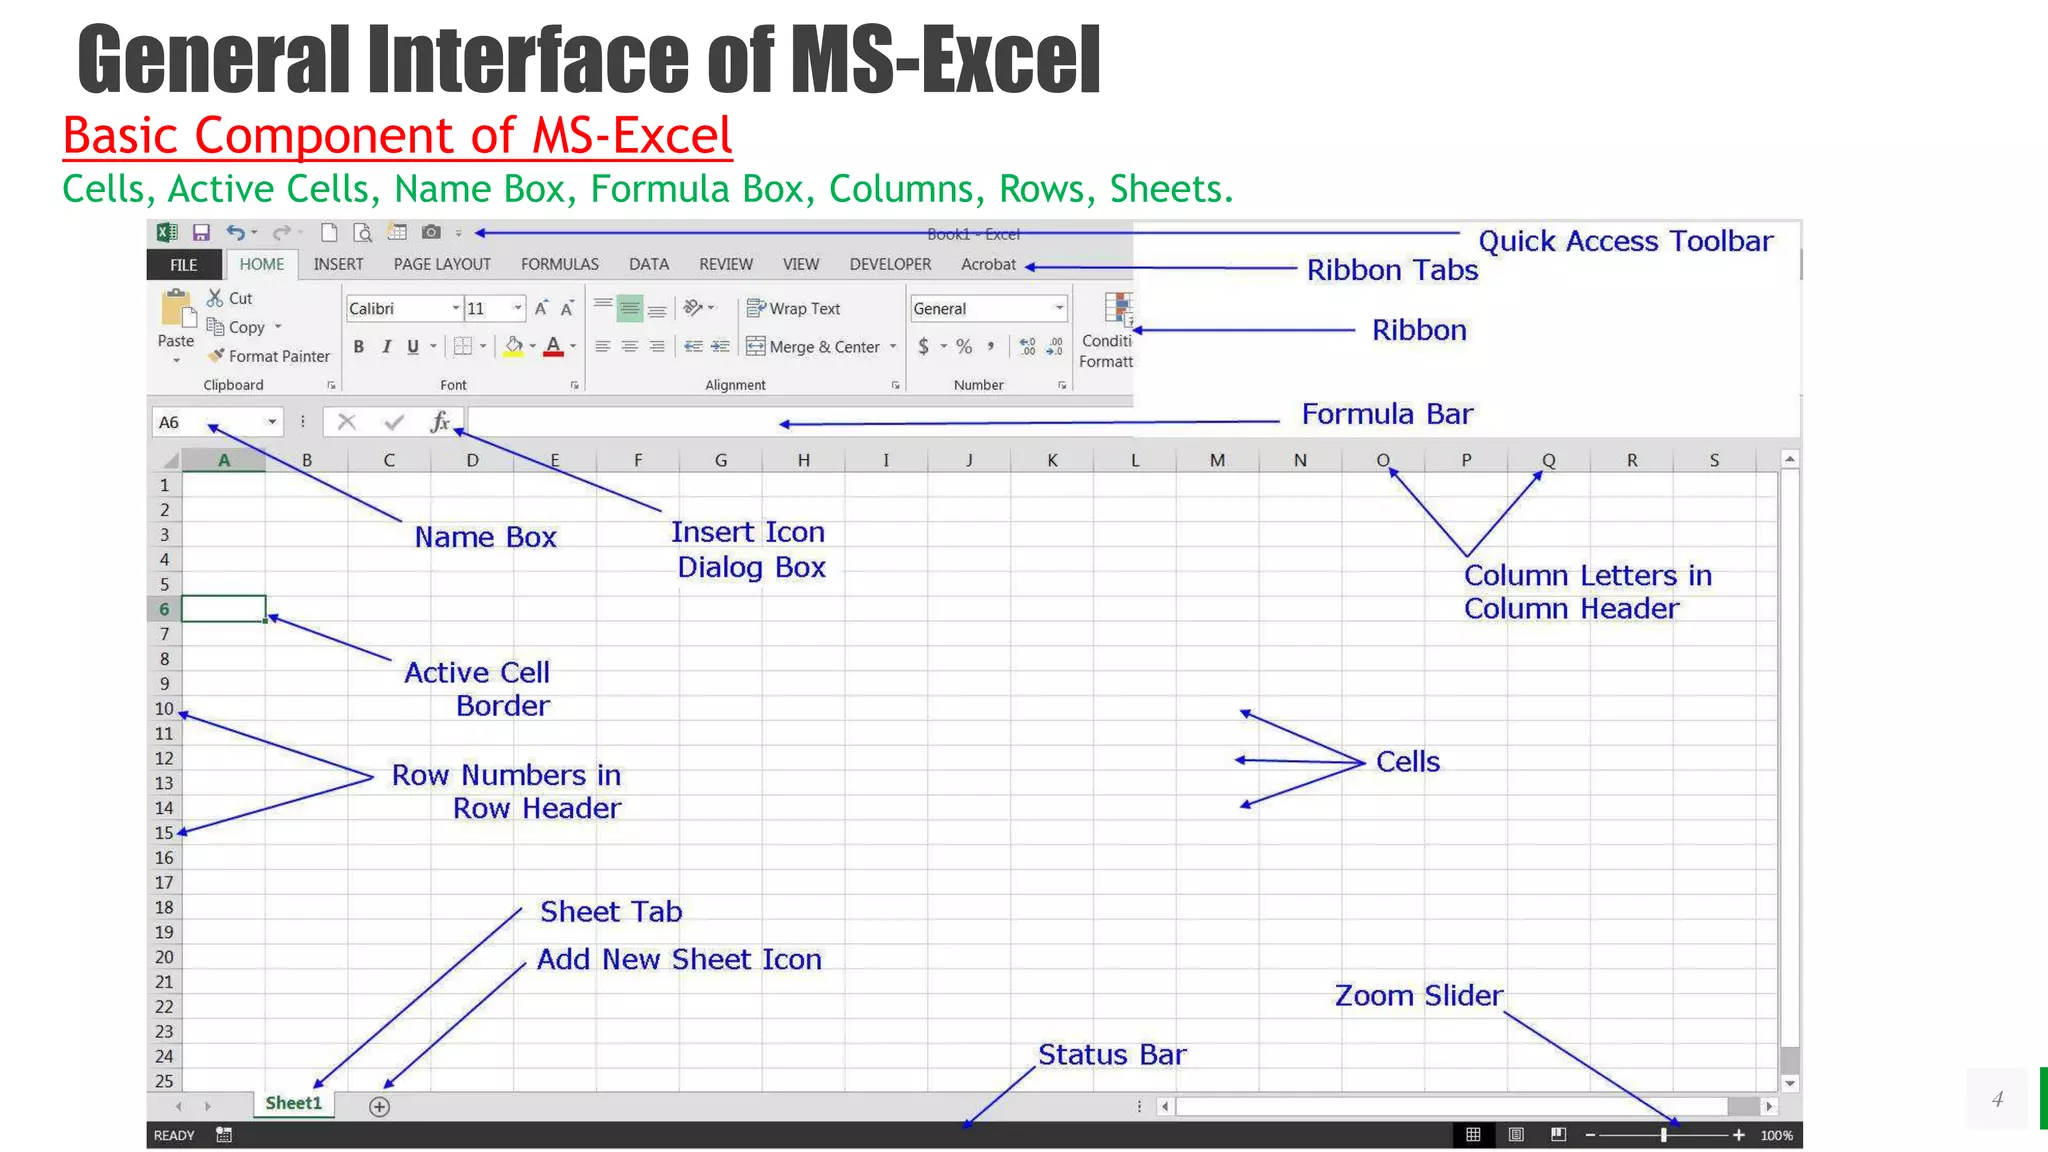The image size is (2048, 1152).
Task: Apply the red font color
Action: (x=553, y=347)
